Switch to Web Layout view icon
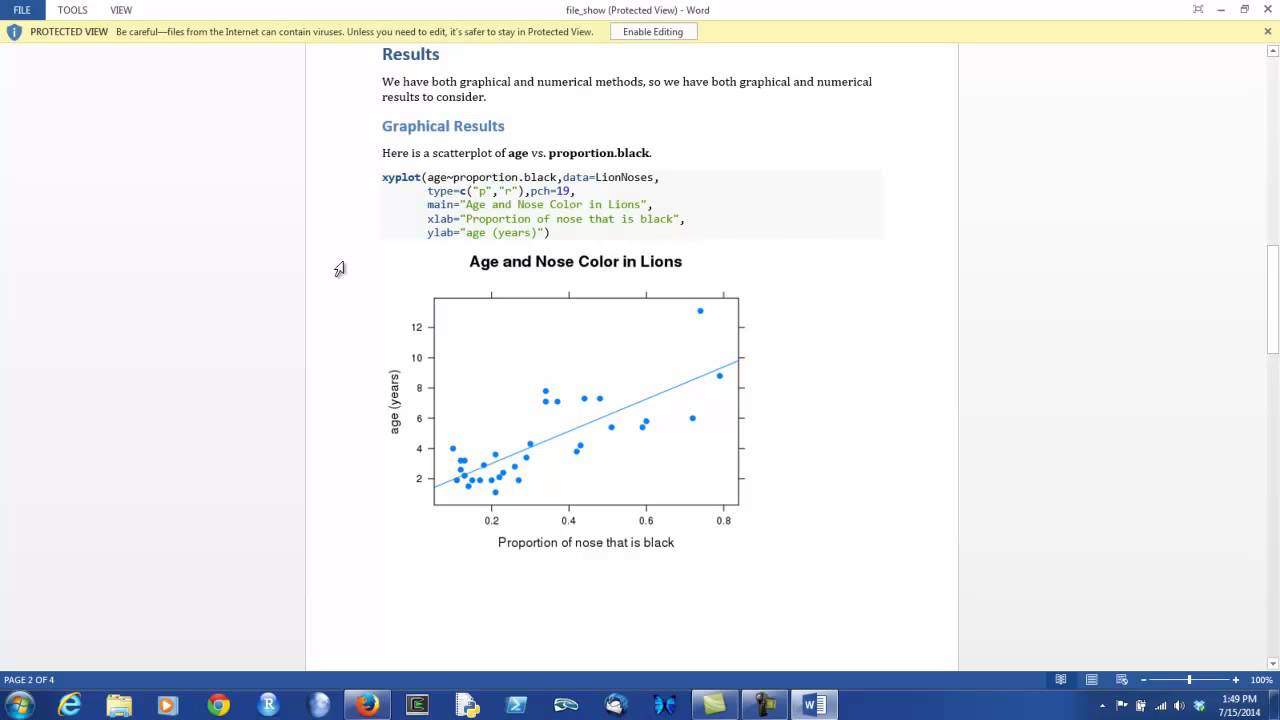Viewport: 1280px width, 720px height. click(1122, 680)
